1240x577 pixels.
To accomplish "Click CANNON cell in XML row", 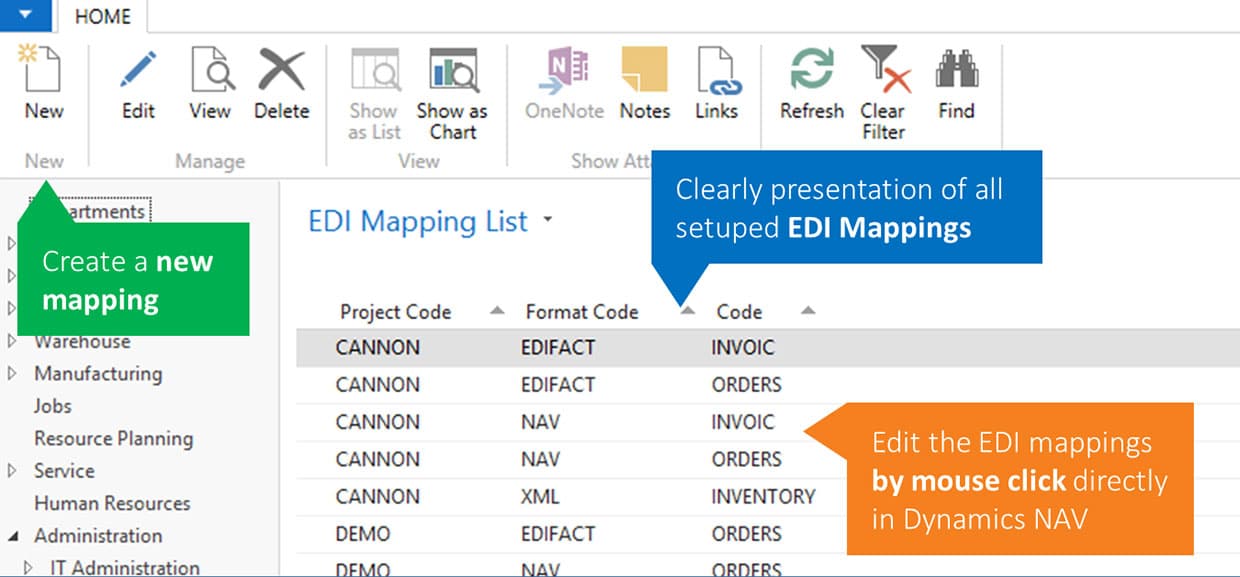I will [x=377, y=496].
